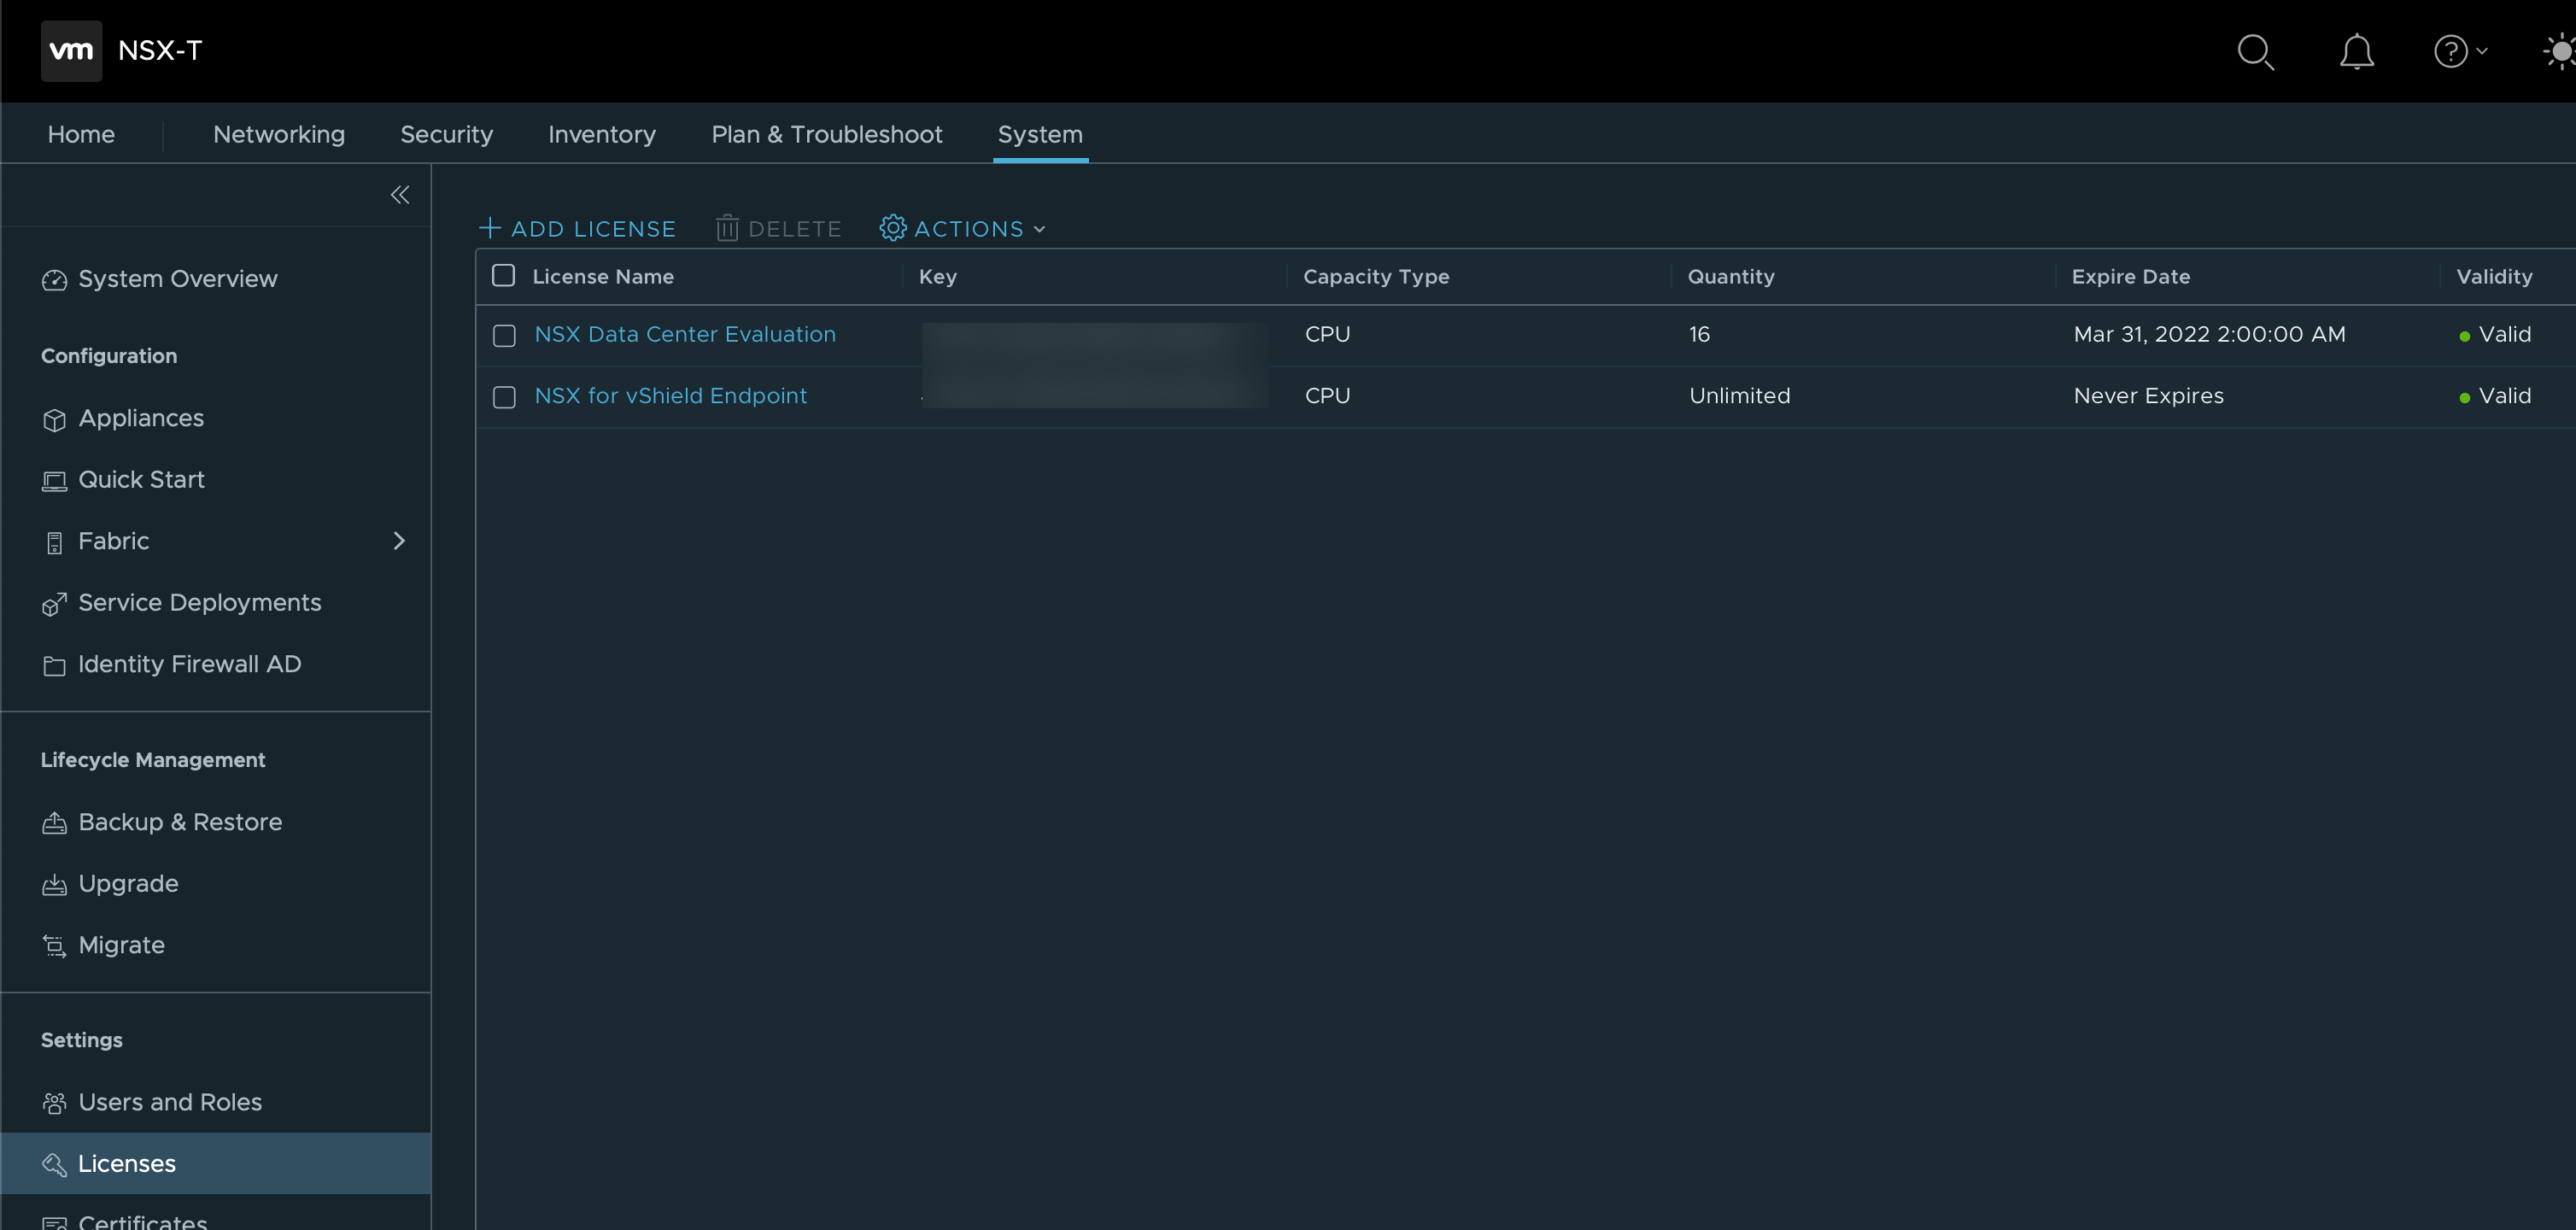Click the DELETE trash icon

[x=727, y=228]
